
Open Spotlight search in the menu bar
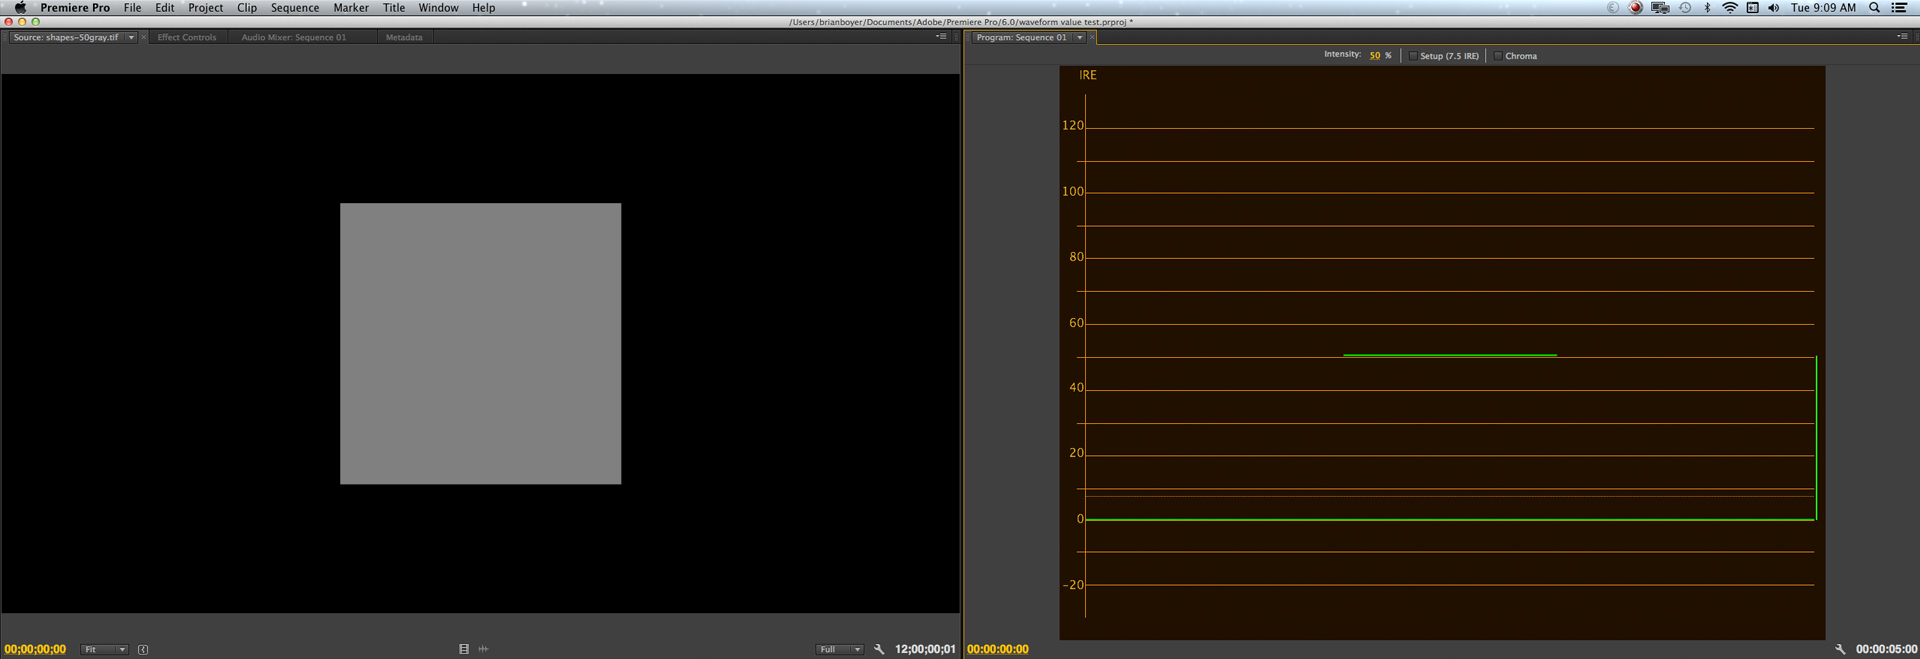pyautogui.click(x=1874, y=8)
